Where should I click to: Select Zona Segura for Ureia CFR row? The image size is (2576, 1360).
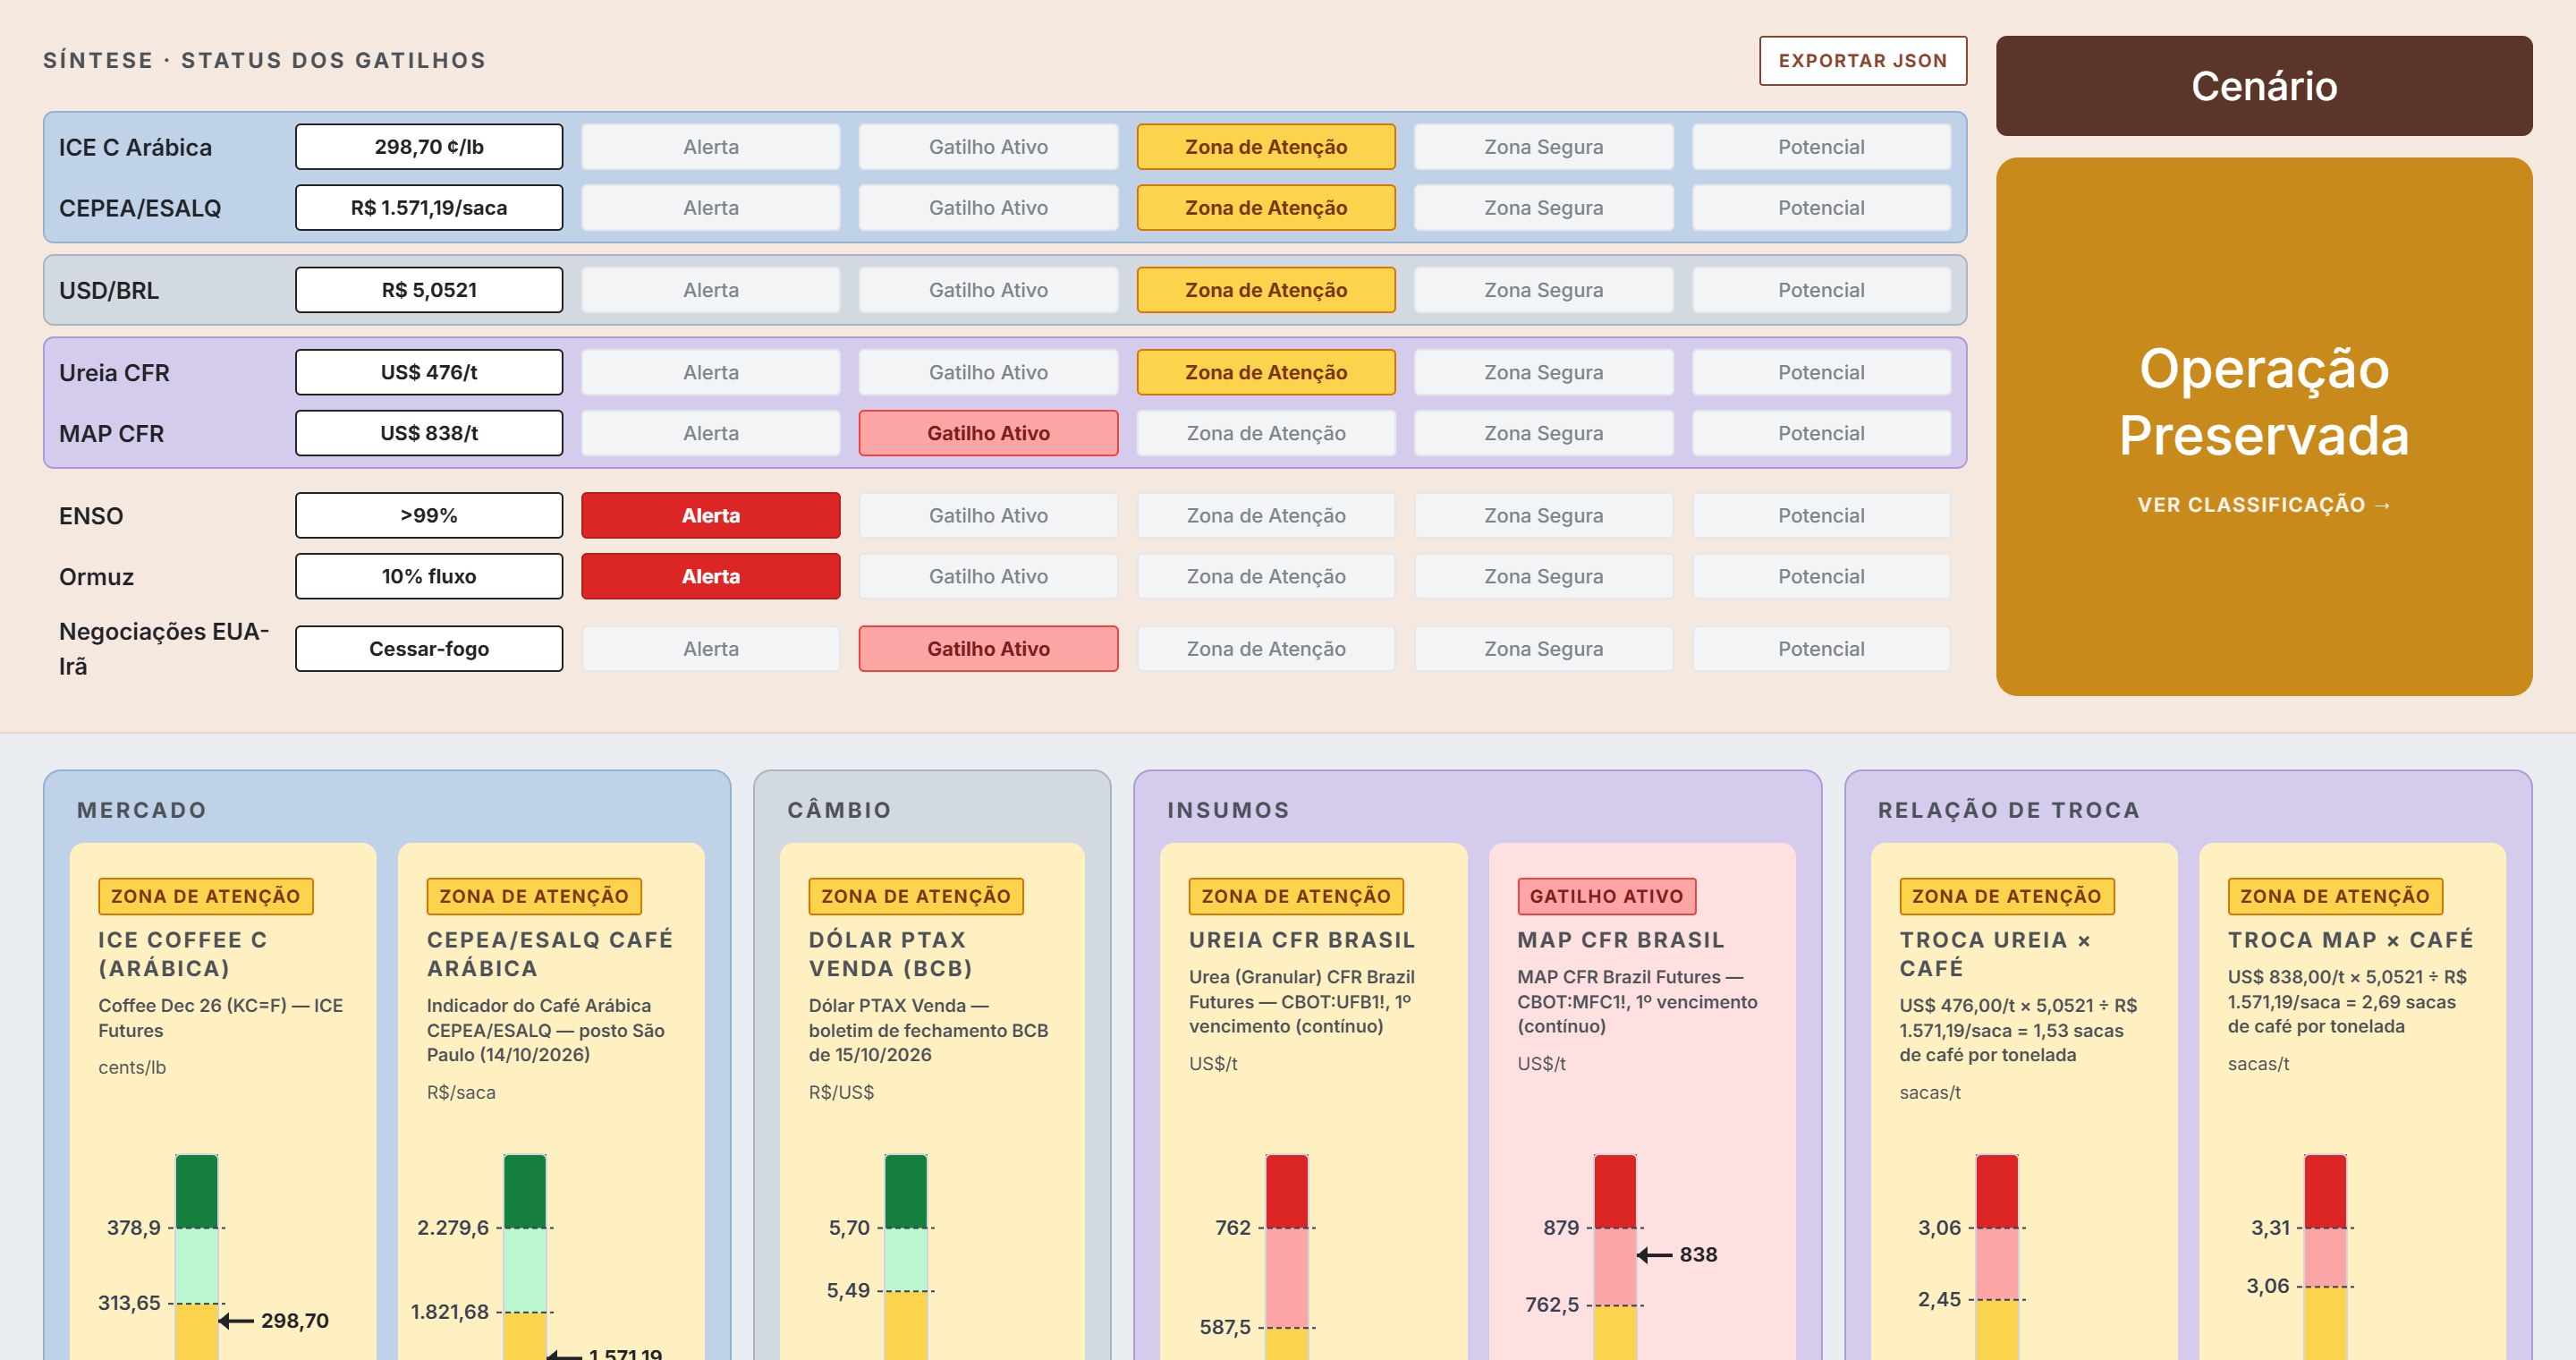coord(1543,372)
